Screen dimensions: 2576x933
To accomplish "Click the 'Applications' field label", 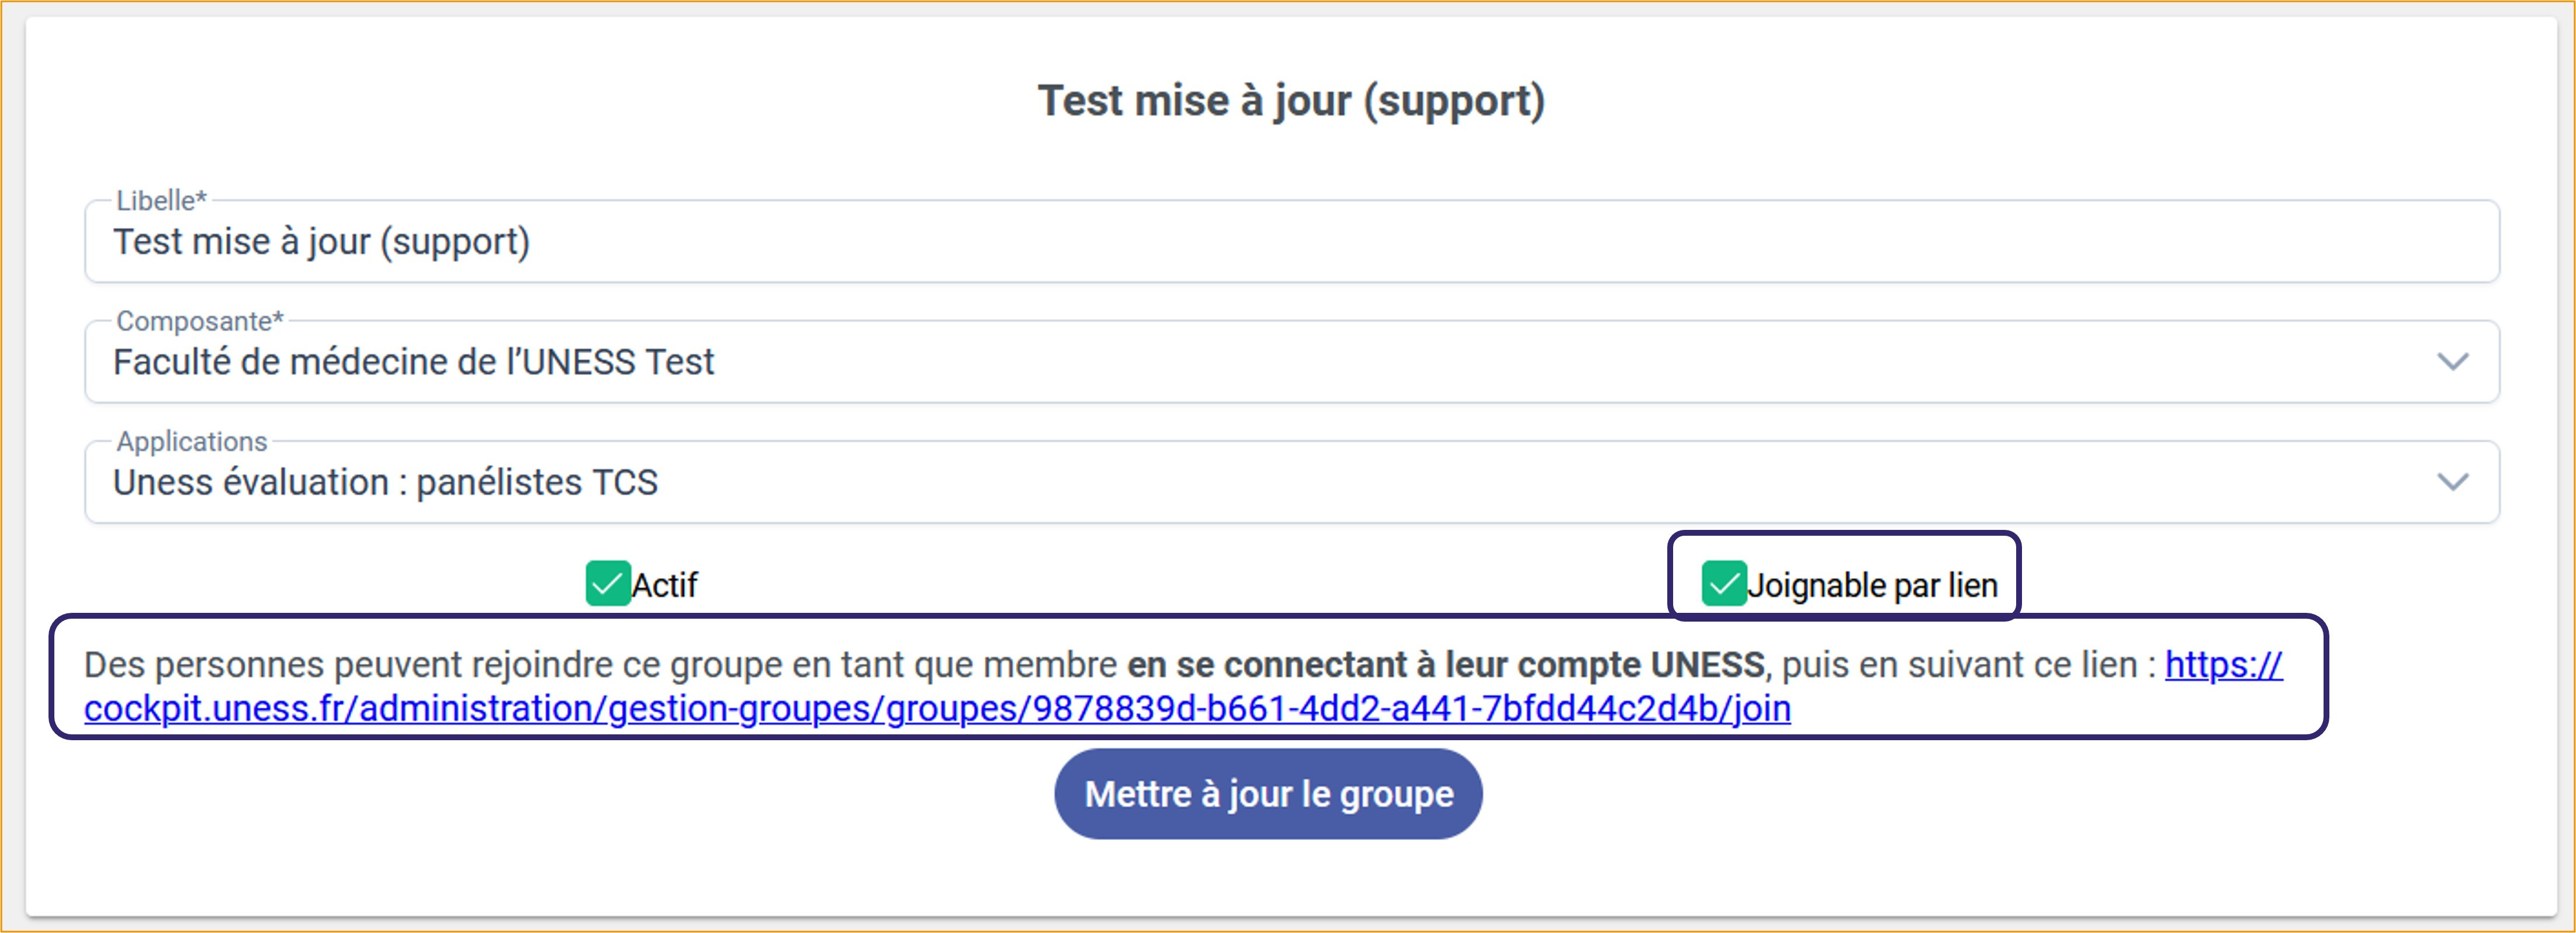I will 192,442.
